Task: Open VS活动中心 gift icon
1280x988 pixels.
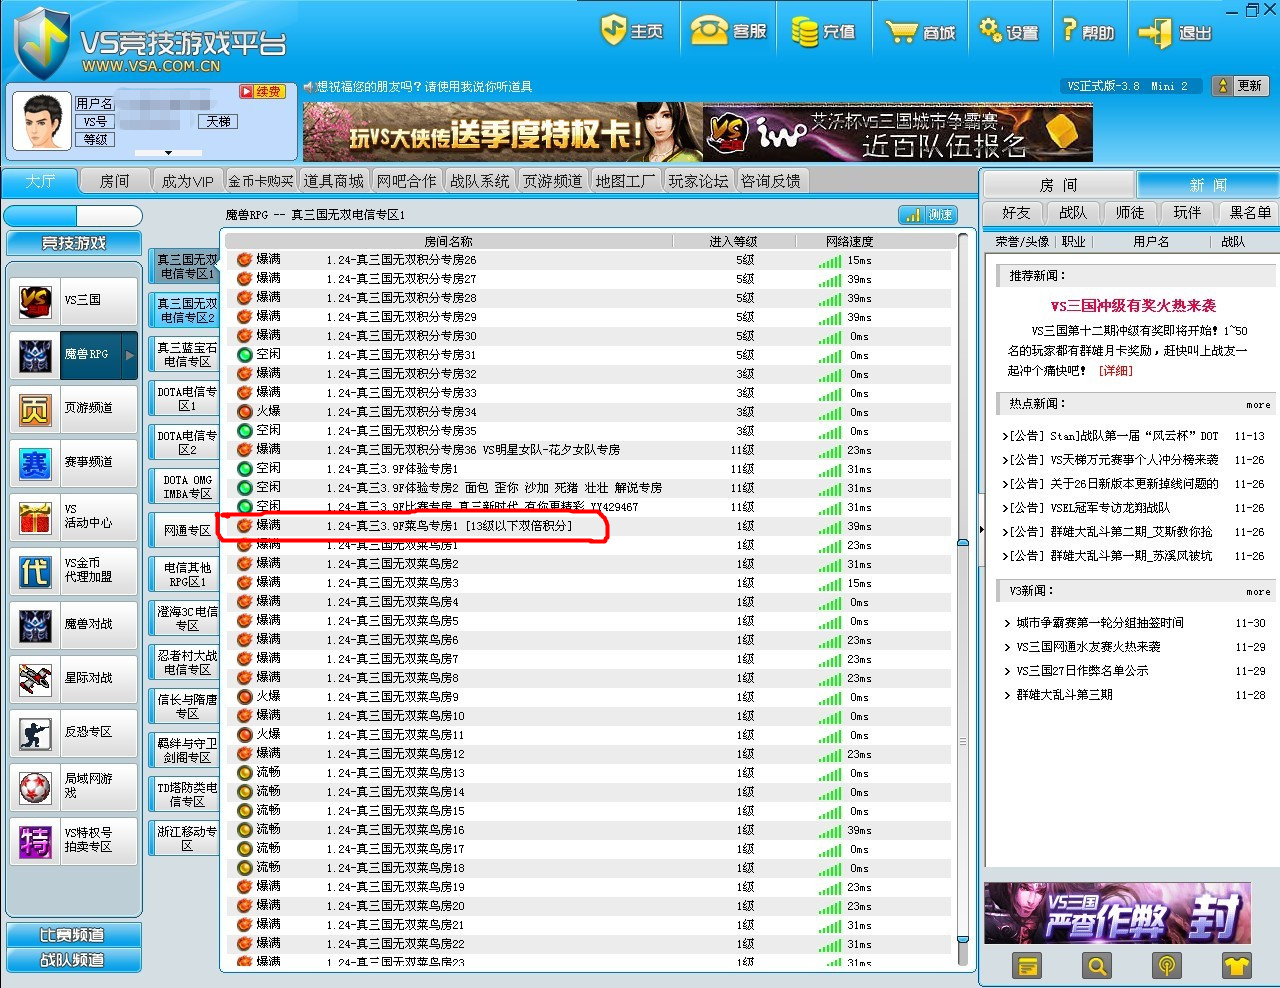Action: [36, 516]
